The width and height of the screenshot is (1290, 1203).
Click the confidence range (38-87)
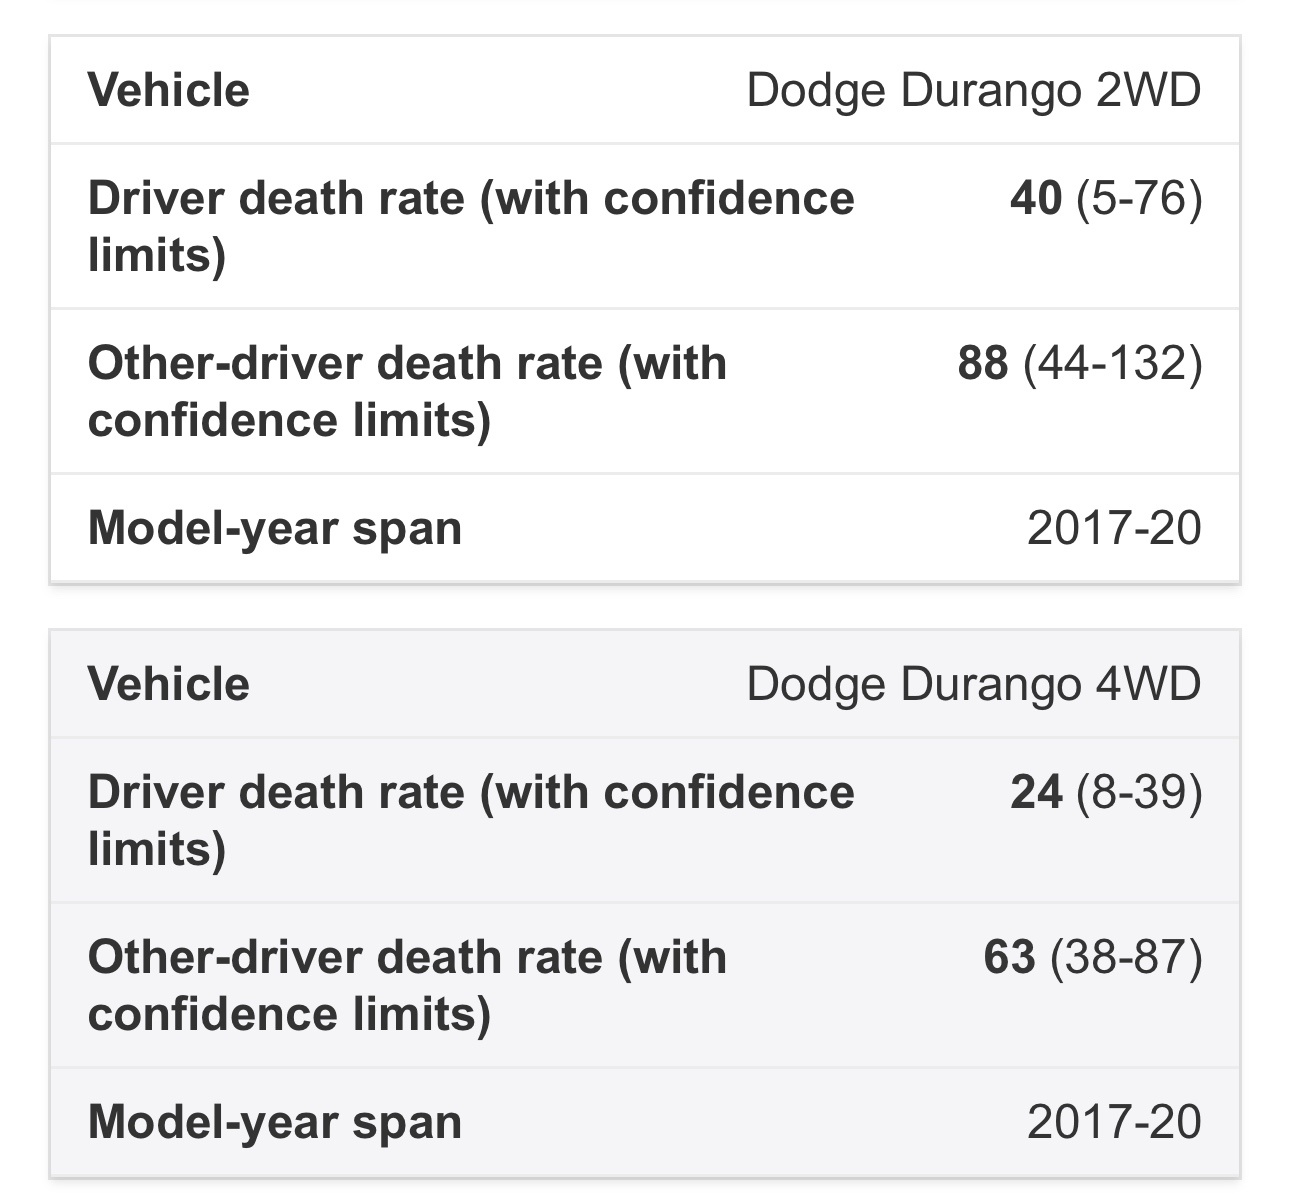tap(1126, 957)
